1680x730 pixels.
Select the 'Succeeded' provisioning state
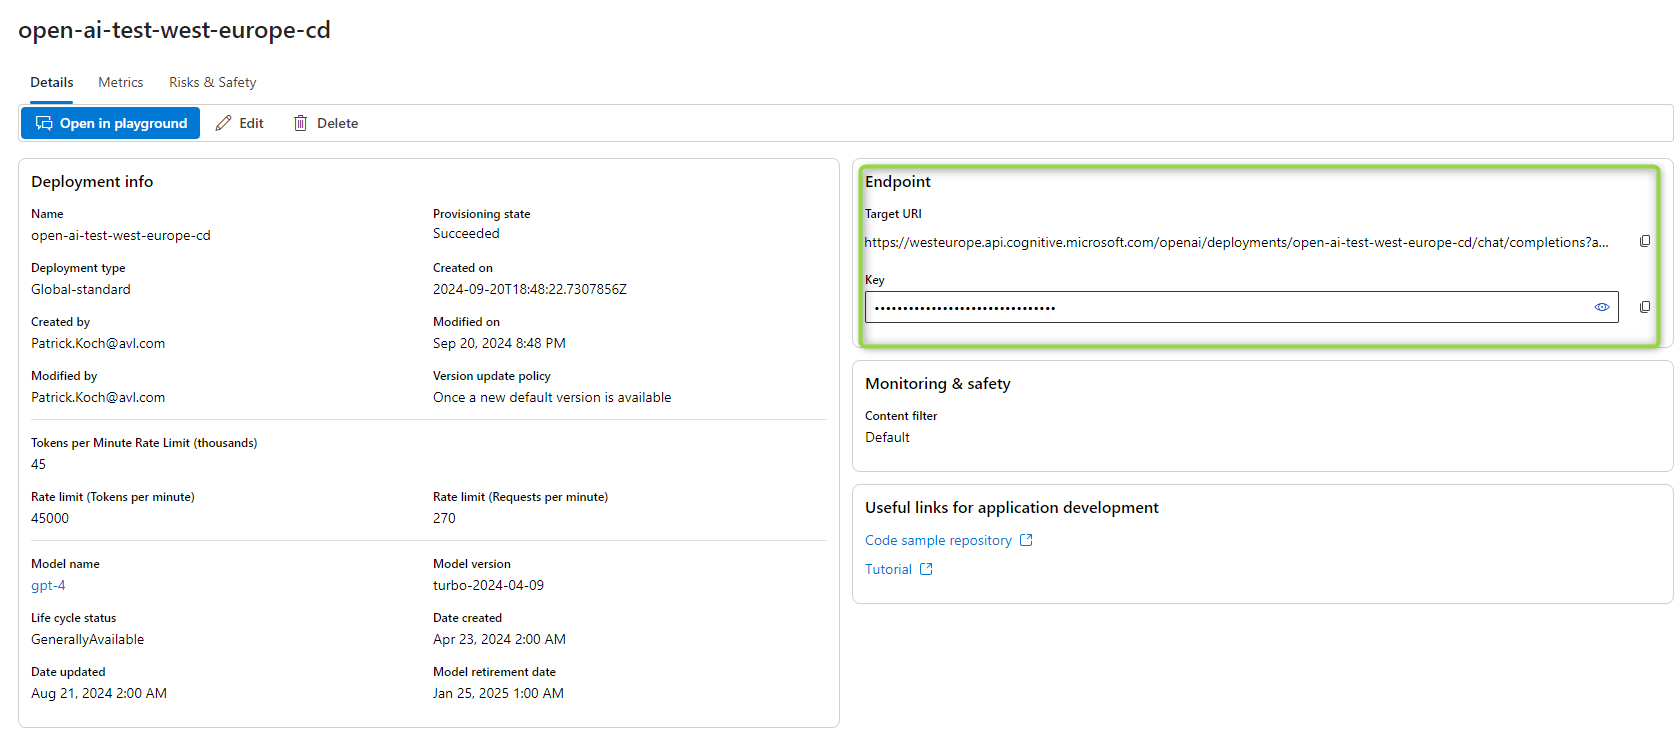point(466,233)
